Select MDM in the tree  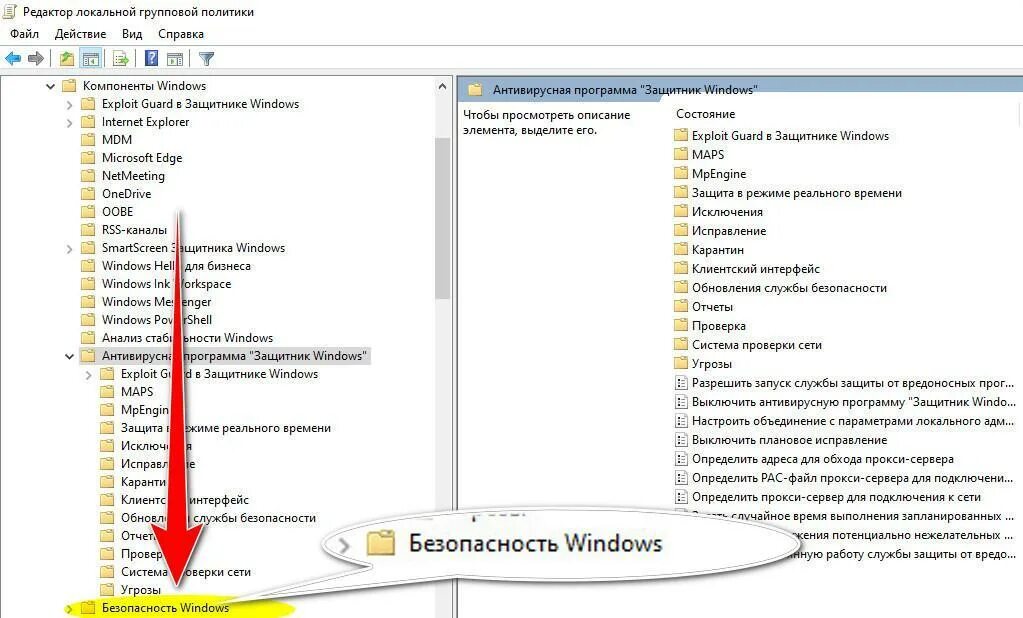[117, 140]
